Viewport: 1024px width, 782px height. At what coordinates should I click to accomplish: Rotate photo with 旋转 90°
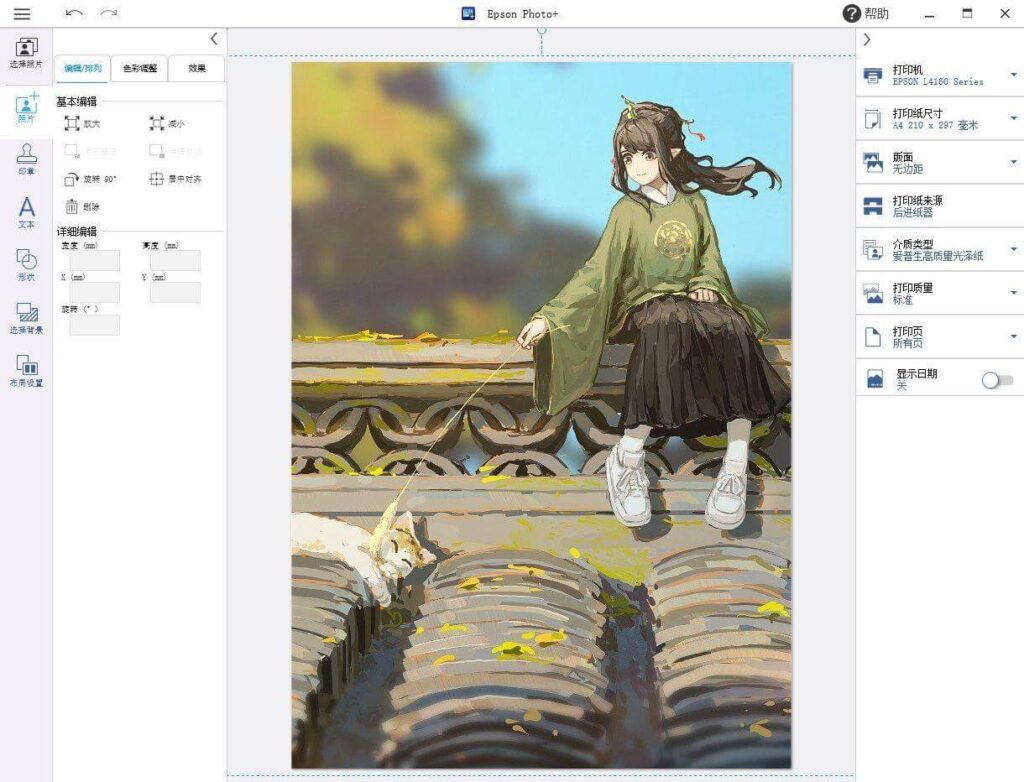[x=90, y=179]
